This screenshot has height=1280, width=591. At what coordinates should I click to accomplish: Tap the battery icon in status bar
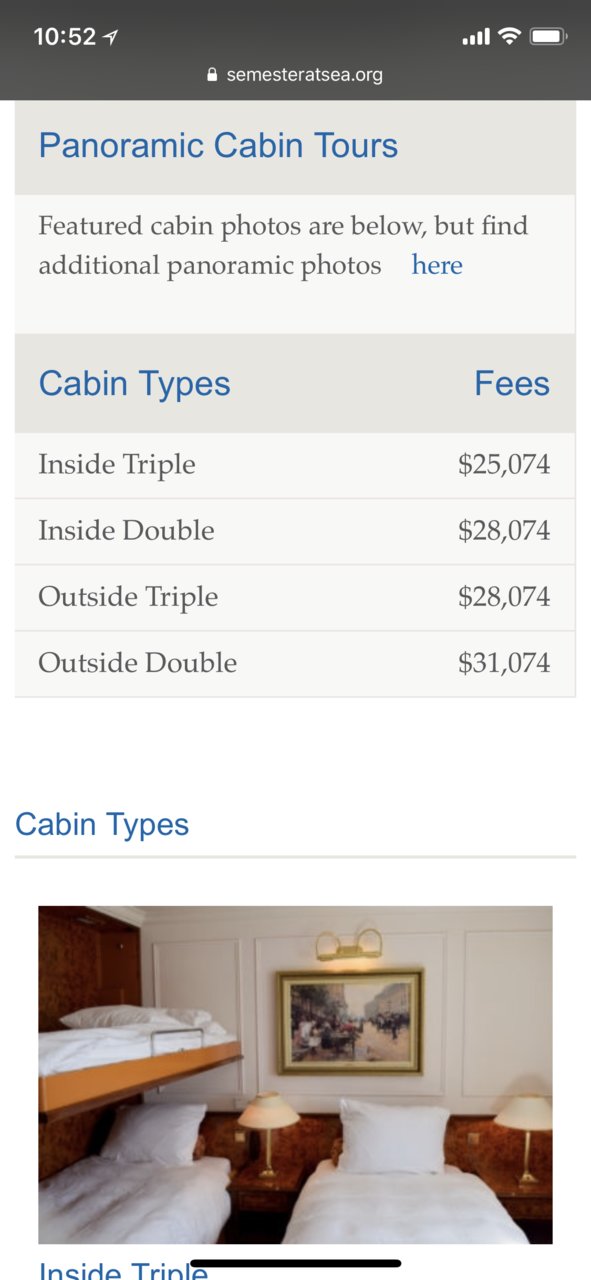click(549, 37)
